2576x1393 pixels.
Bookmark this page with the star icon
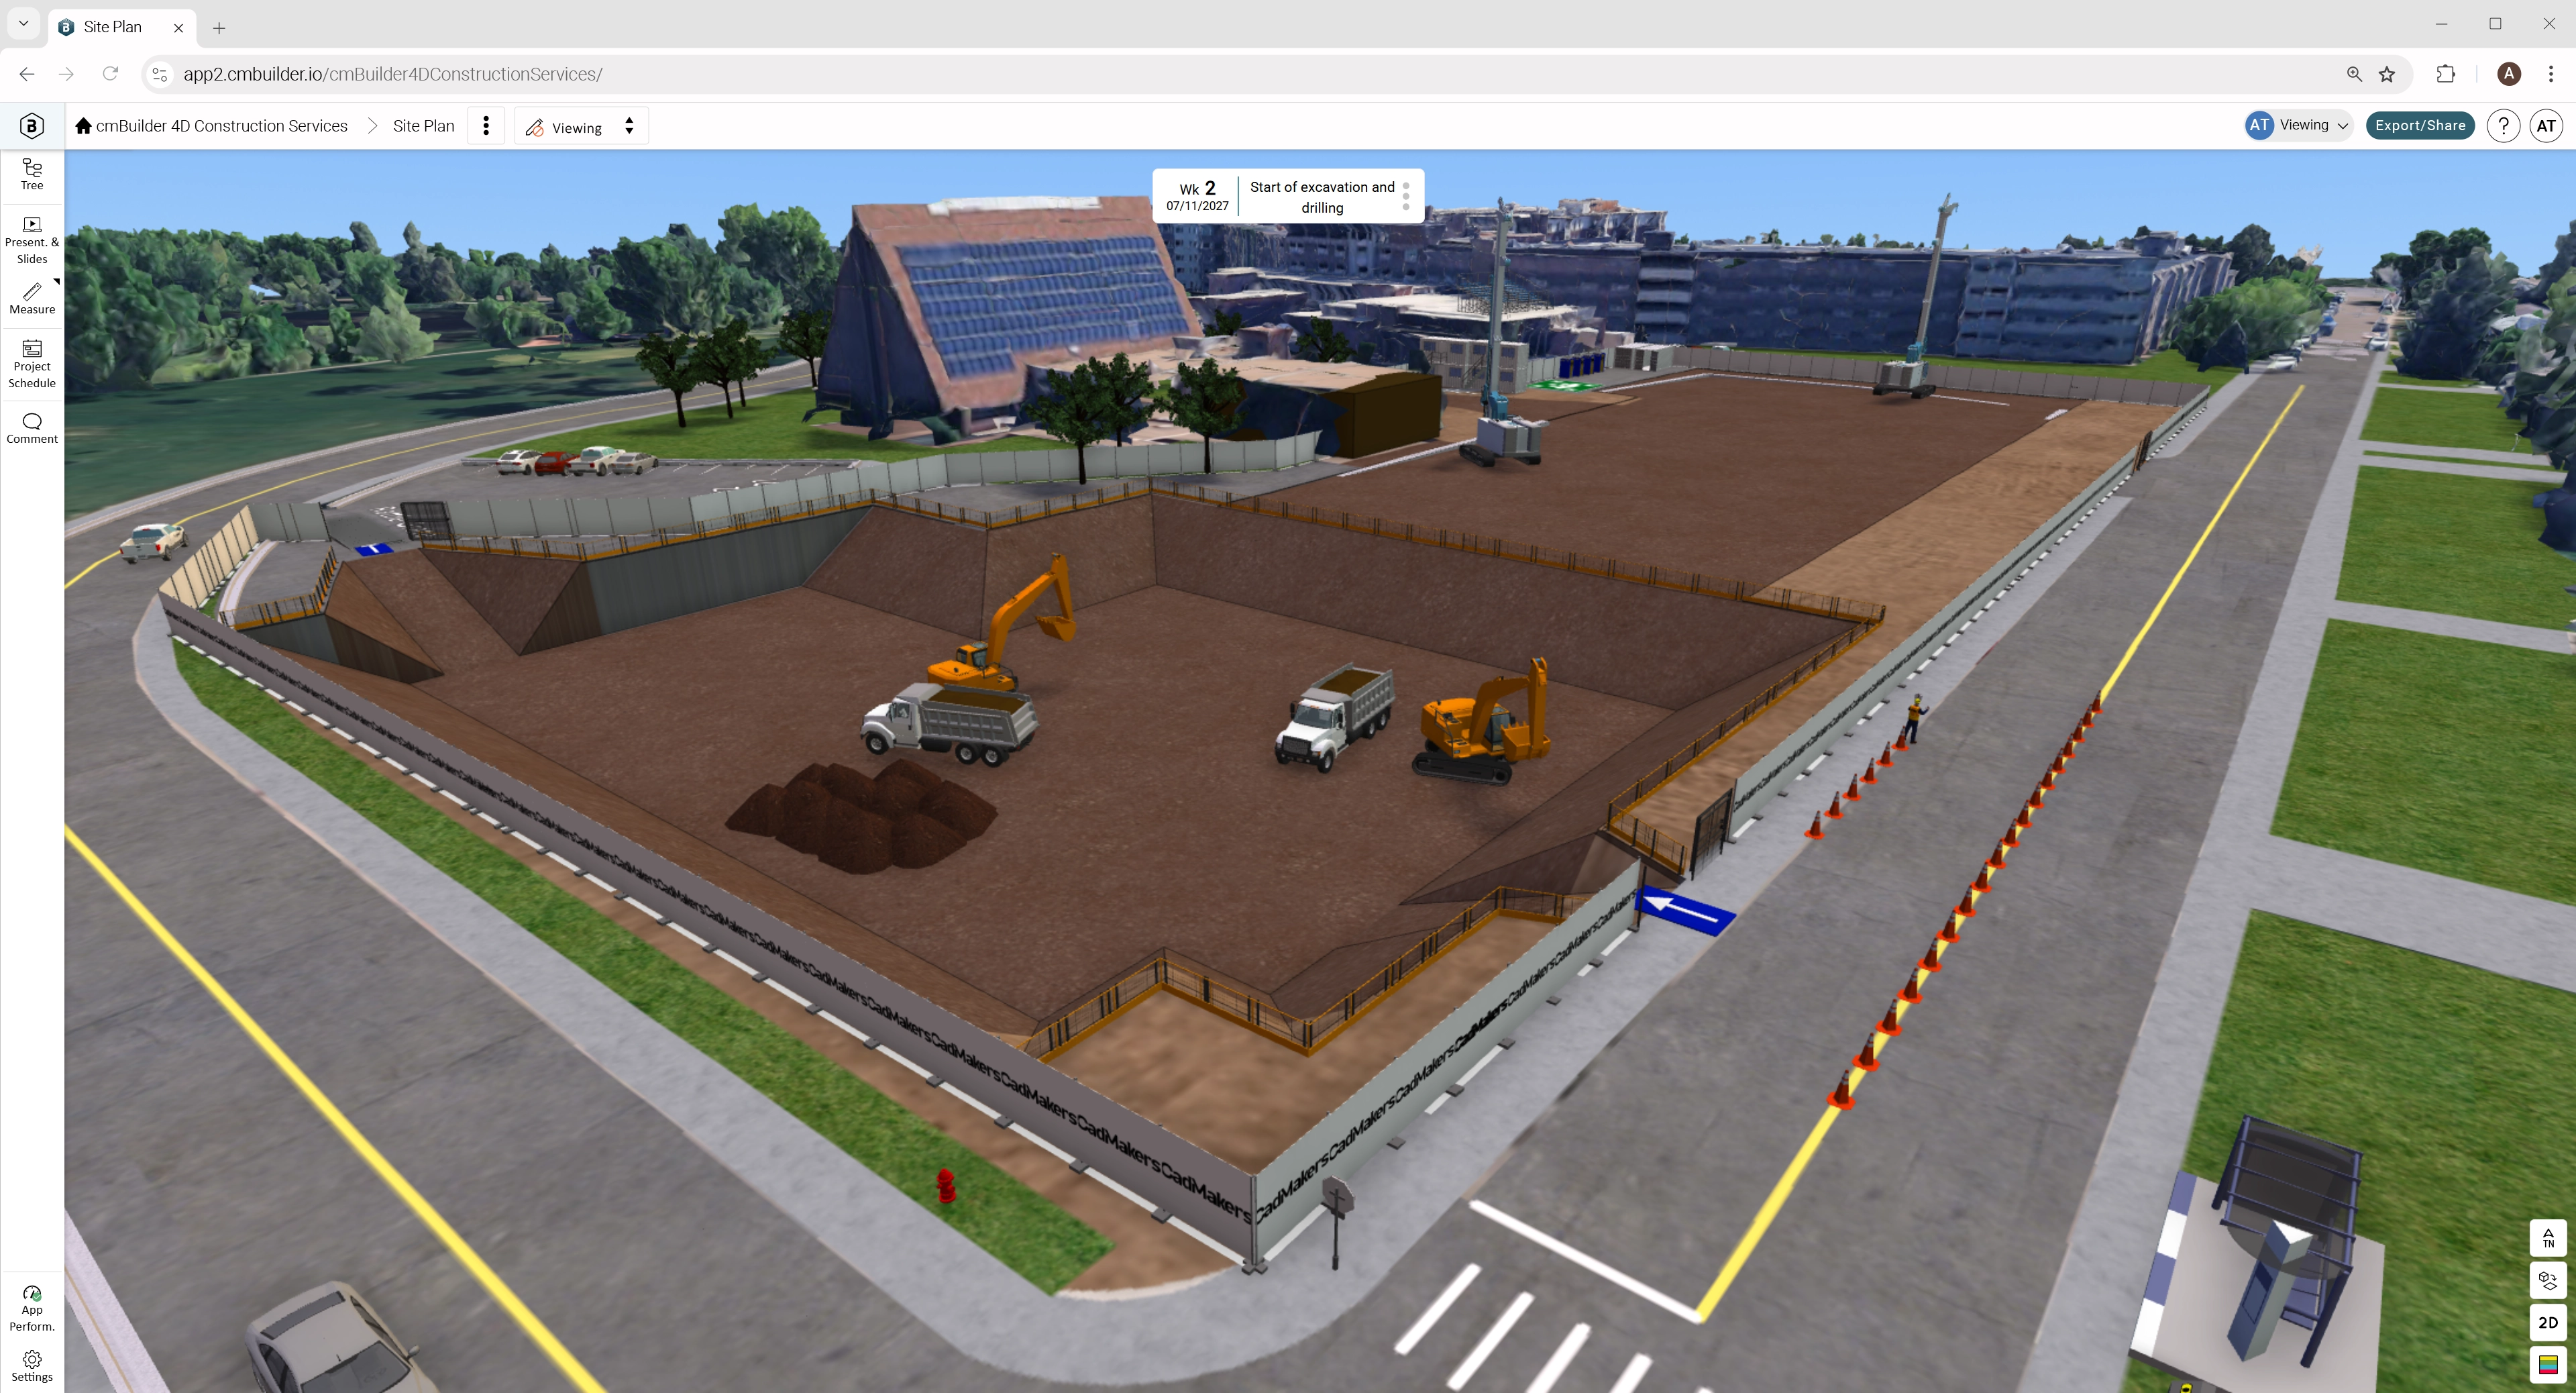[2387, 74]
